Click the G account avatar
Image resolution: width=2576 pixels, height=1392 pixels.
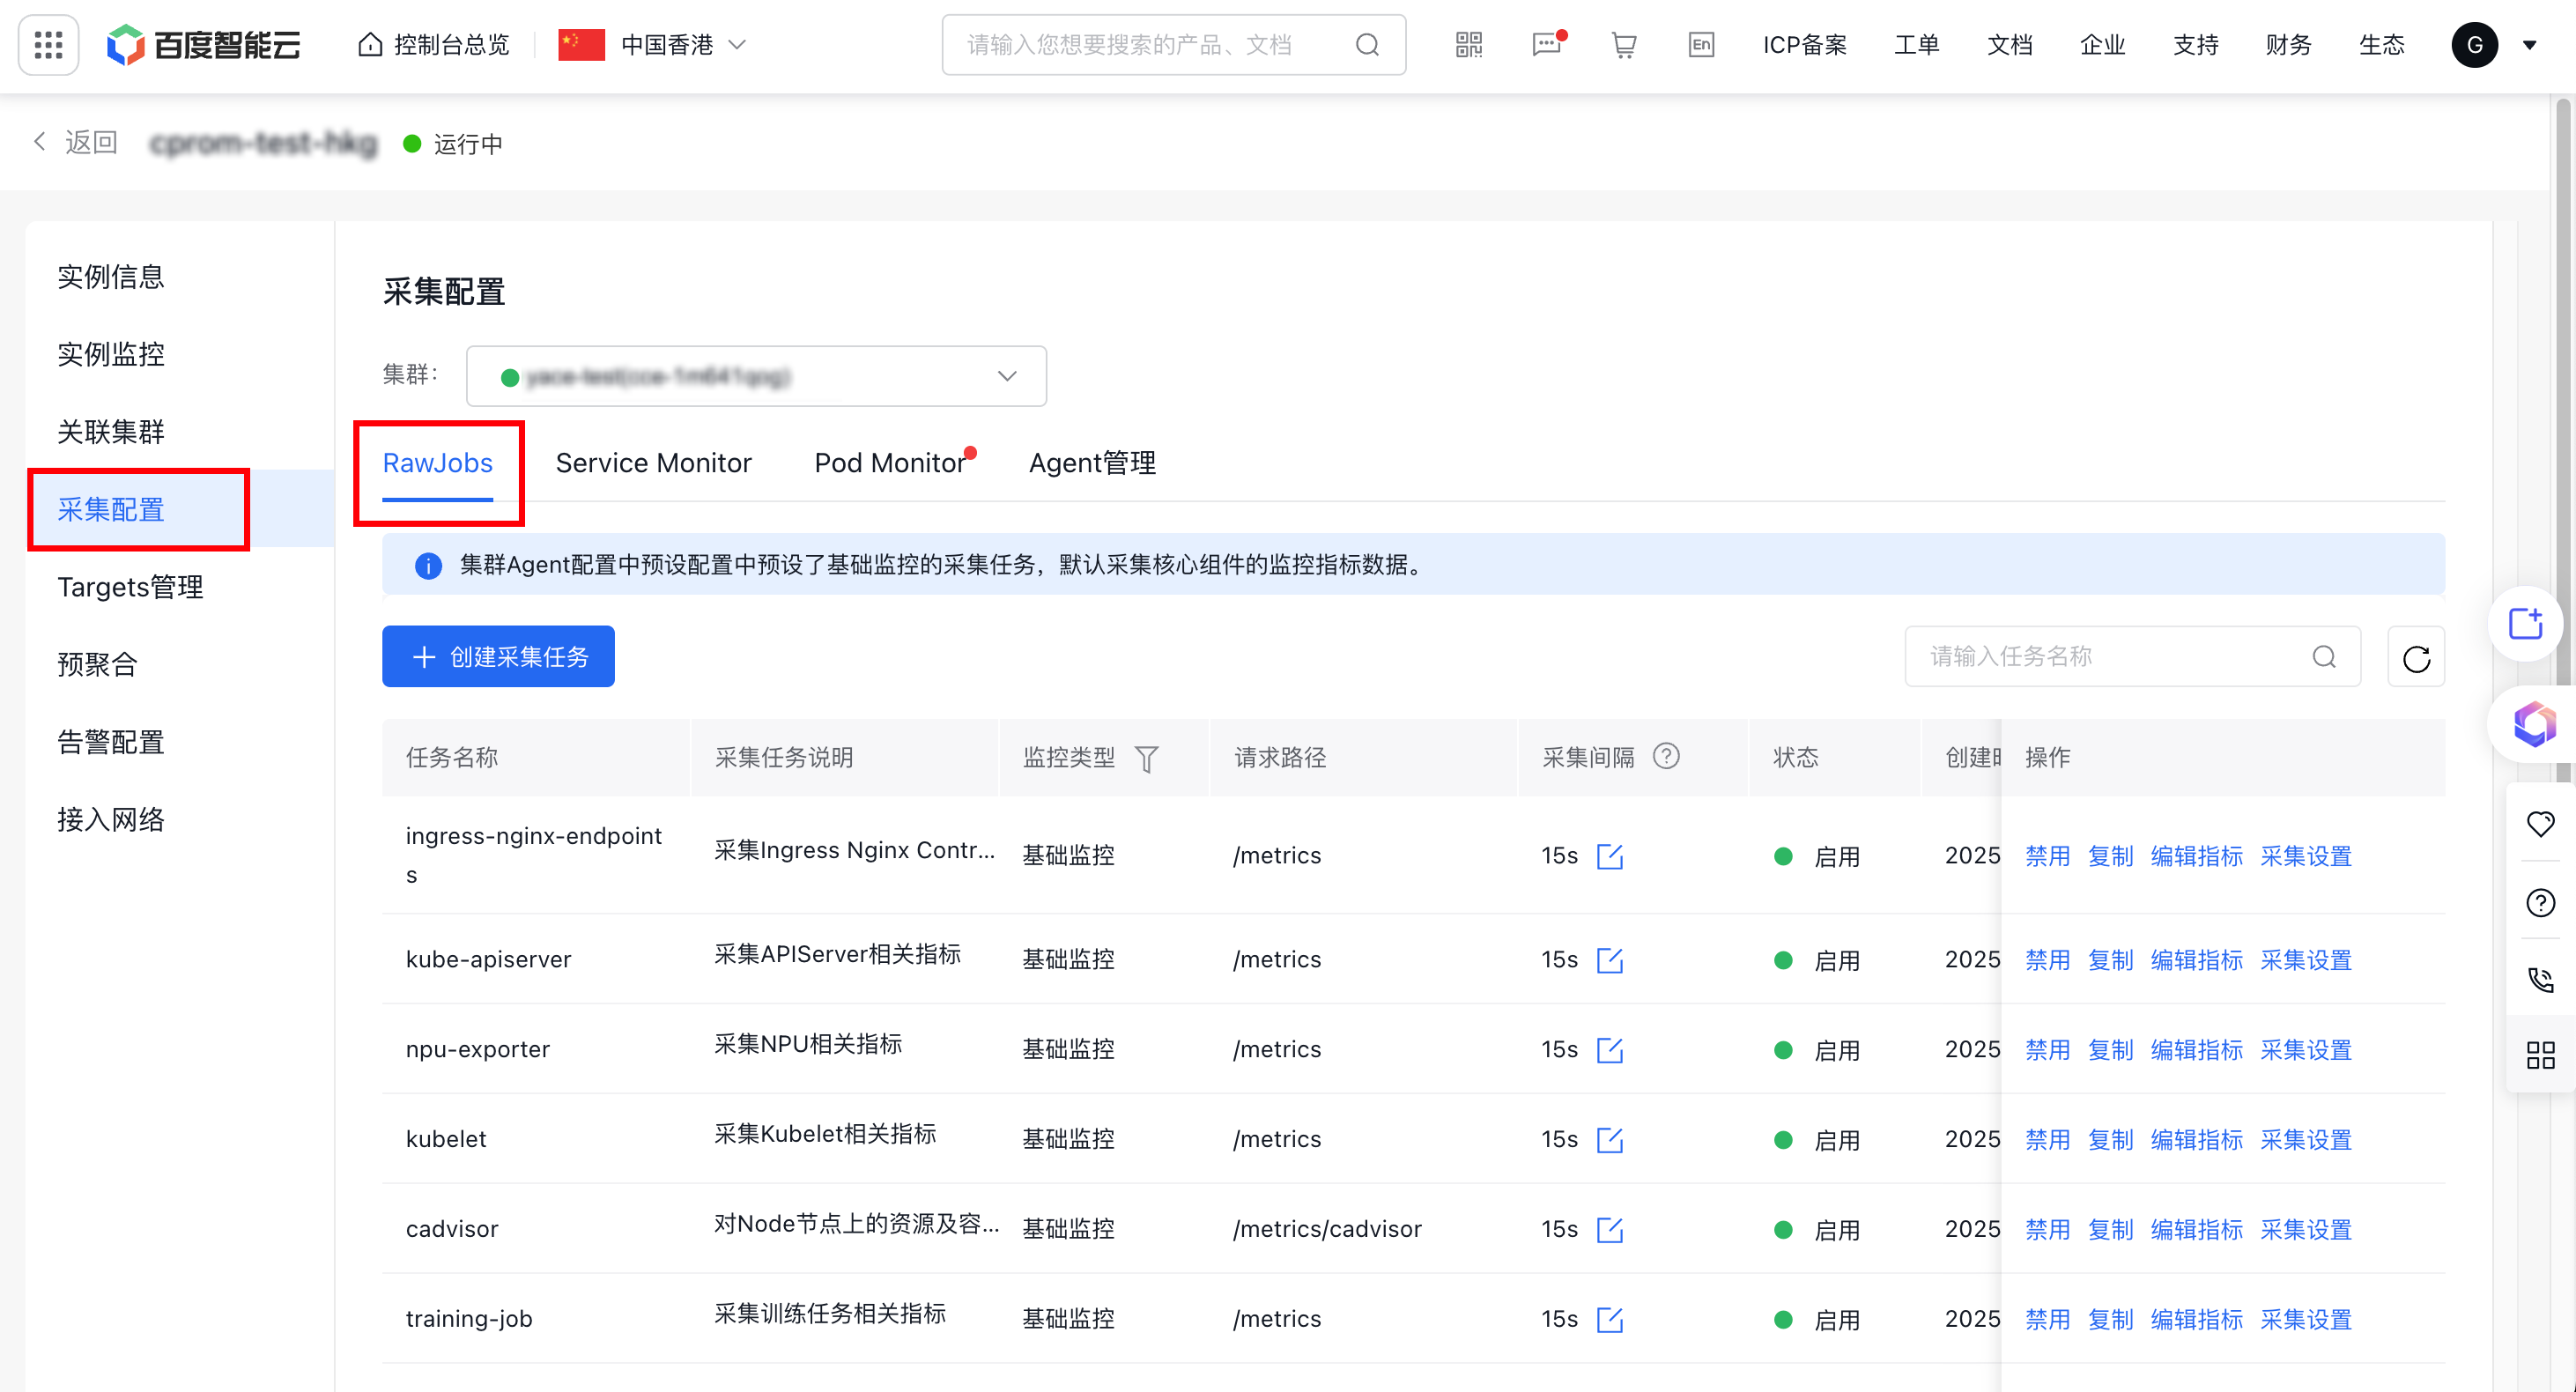[2475, 45]
